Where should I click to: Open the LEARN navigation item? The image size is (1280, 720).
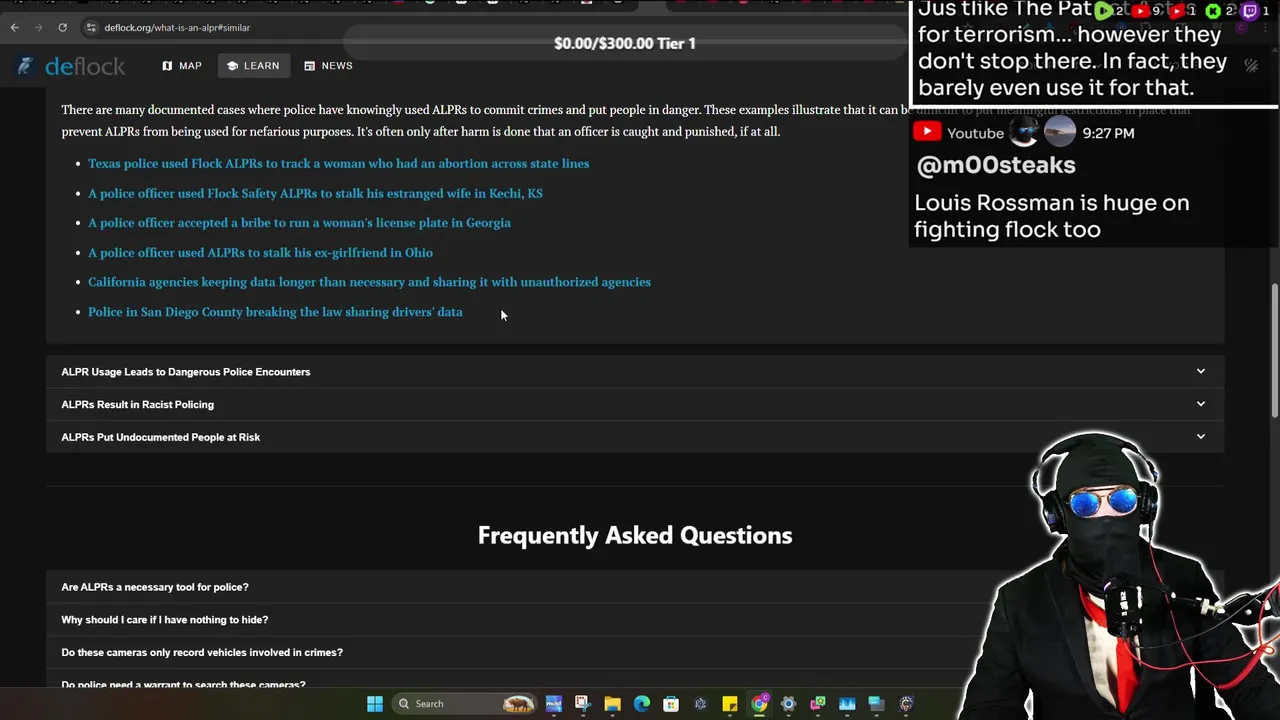coord(254,66)
